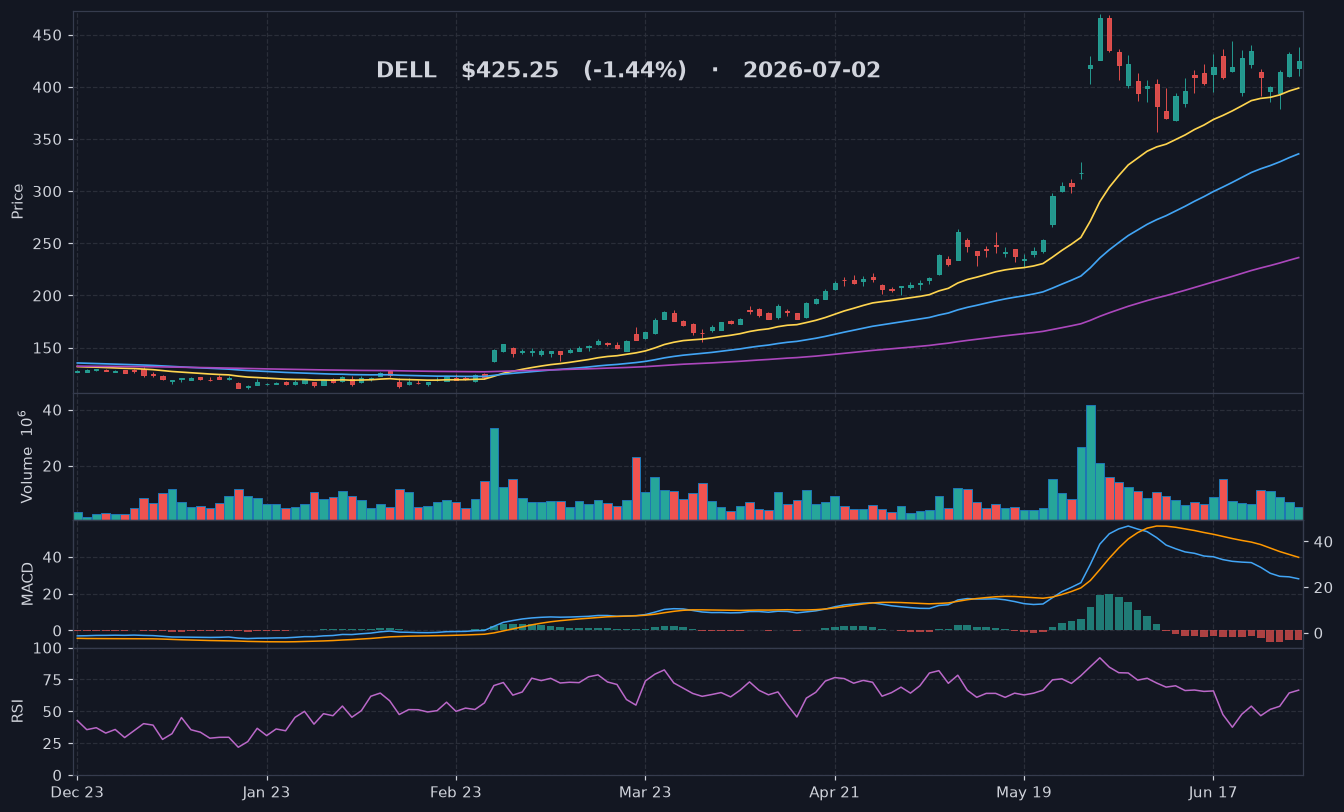
Task: Click the MACD axis label
Action: (x=27, y=583)
